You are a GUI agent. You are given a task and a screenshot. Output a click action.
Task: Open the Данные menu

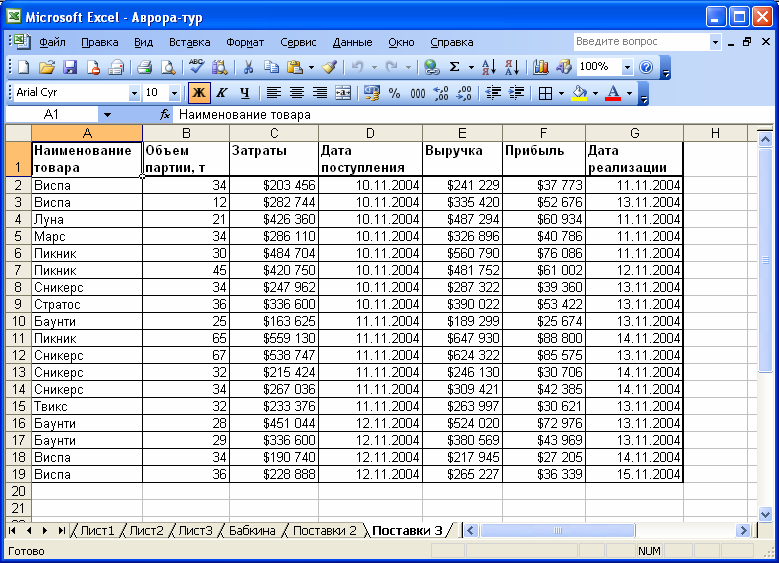pos(352,42)
